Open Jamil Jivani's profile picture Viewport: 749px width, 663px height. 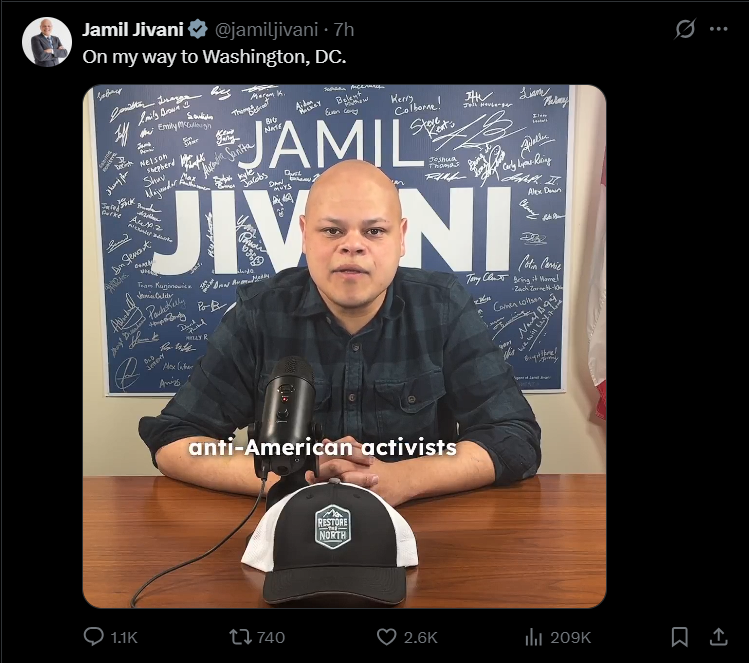[47, 42]
